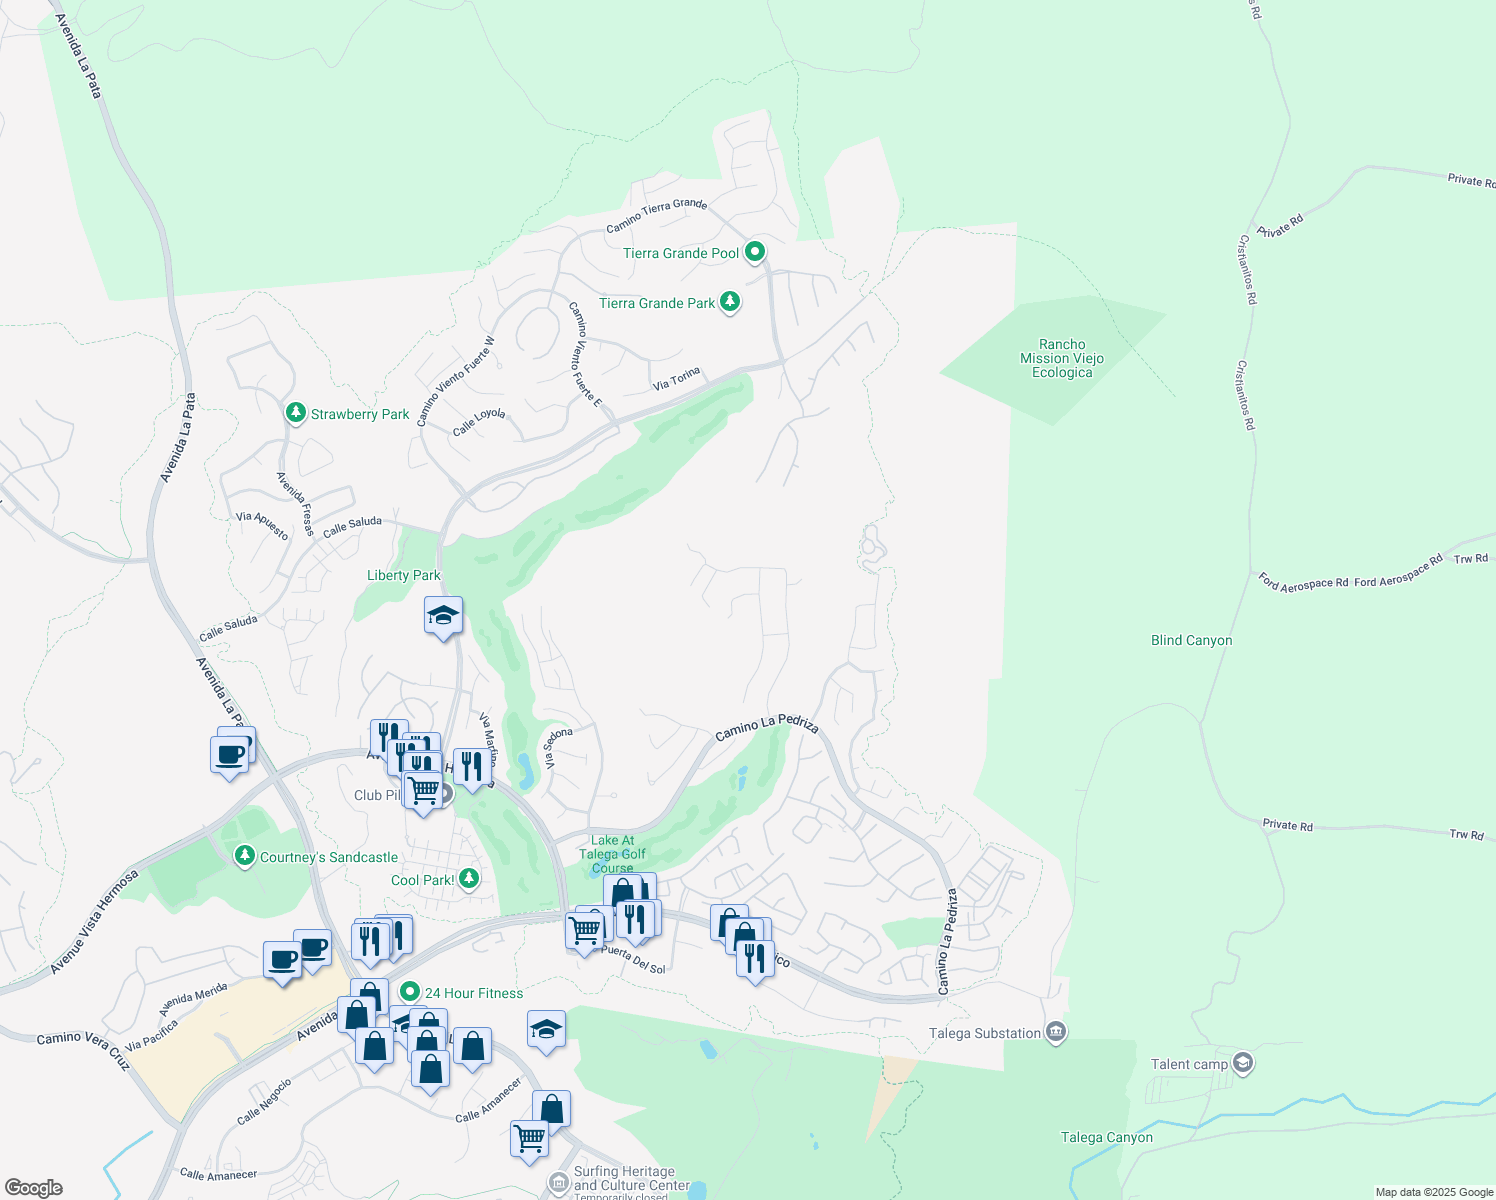Select the shopping cart icon near Puerta Del Sol

coord(585,933)
